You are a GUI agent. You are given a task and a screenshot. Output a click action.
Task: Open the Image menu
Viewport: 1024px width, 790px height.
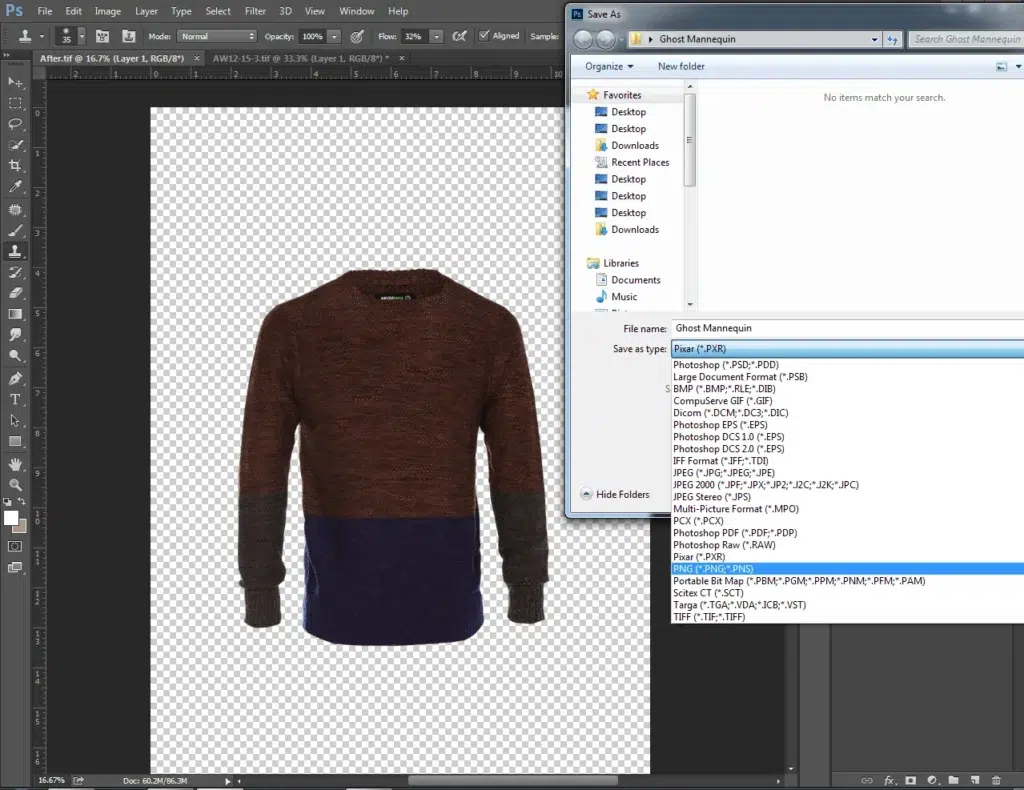click(x=108, y=11)
